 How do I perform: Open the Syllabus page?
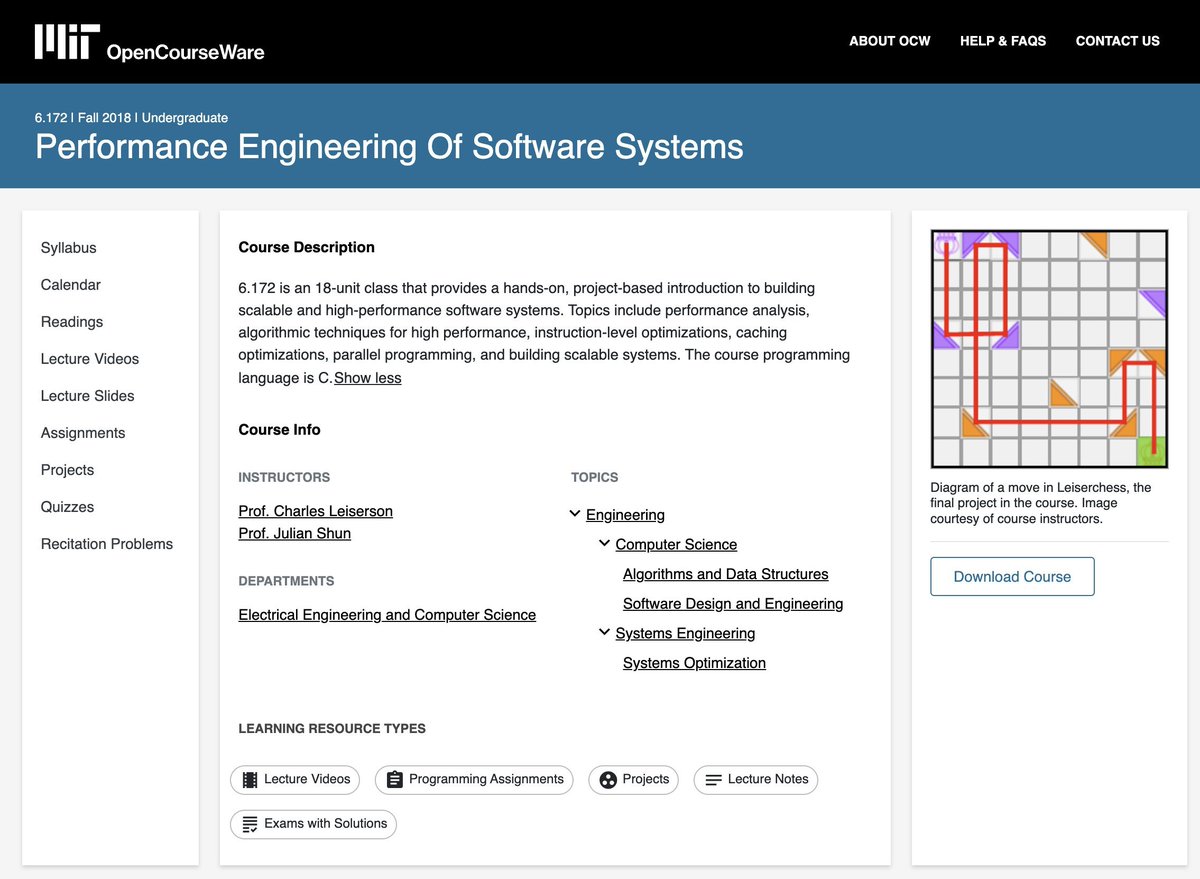click(69, 248)
